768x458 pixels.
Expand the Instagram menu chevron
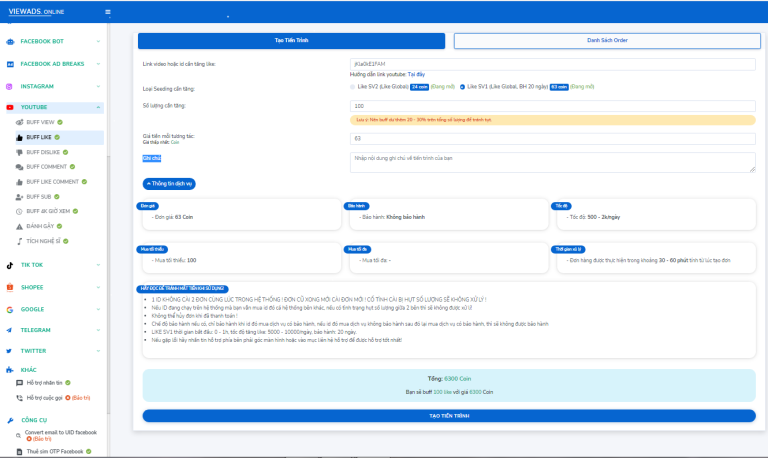click(98, 87)
